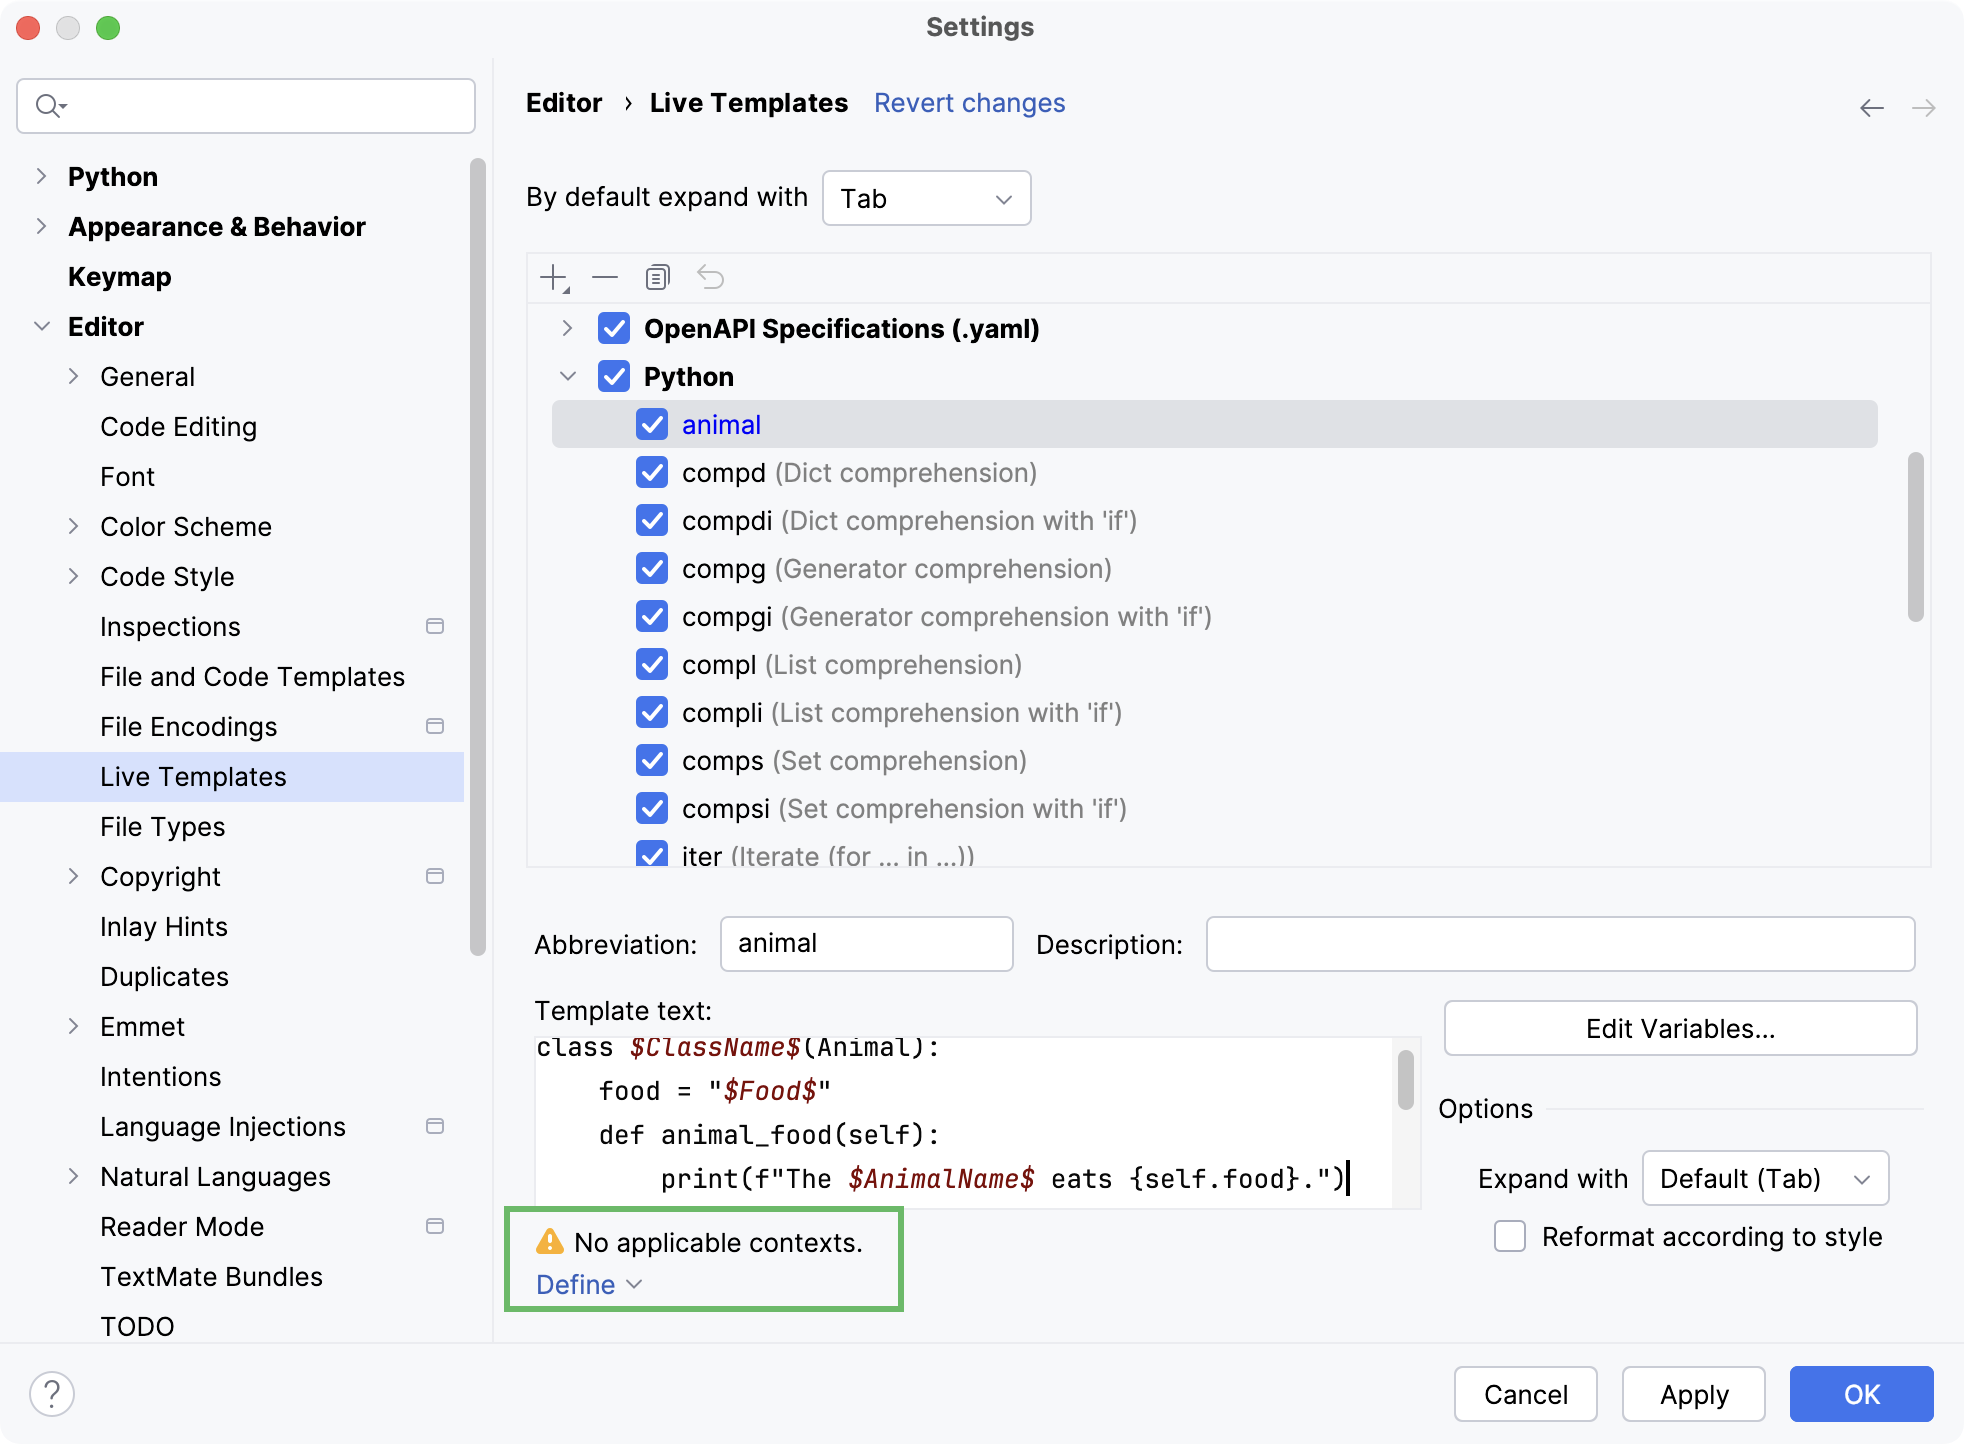
Task: Click the project-level icon beside Inspections
Action: 435,626
